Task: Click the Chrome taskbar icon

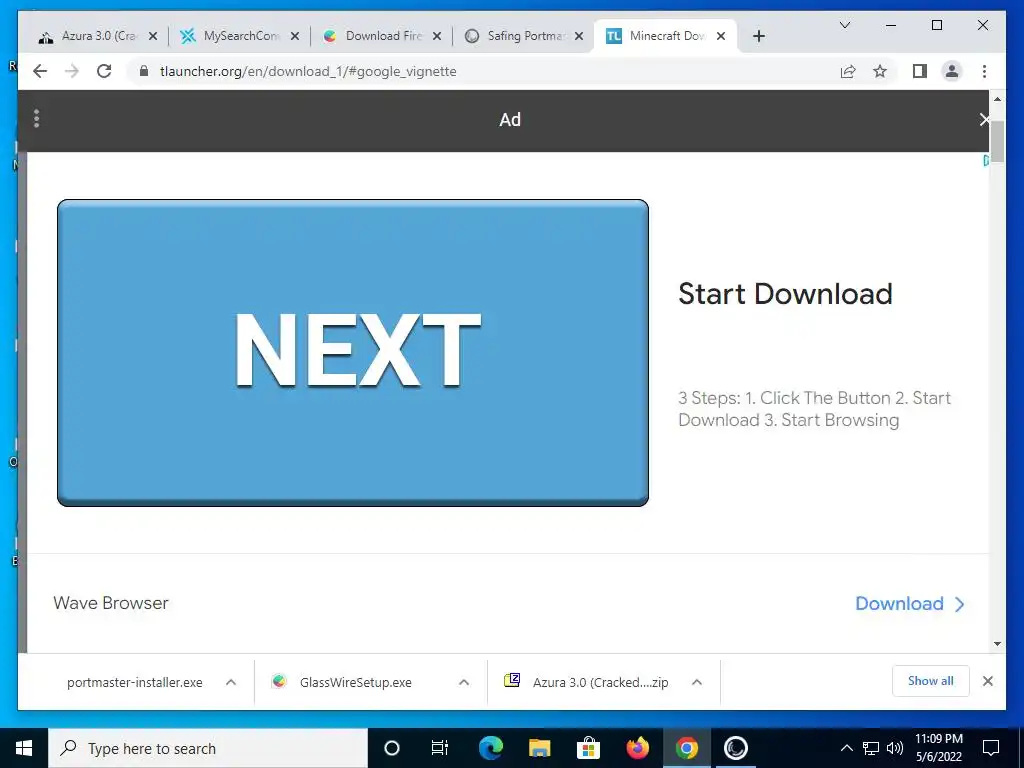Action: pyautogui.click(x=686, y=748)
